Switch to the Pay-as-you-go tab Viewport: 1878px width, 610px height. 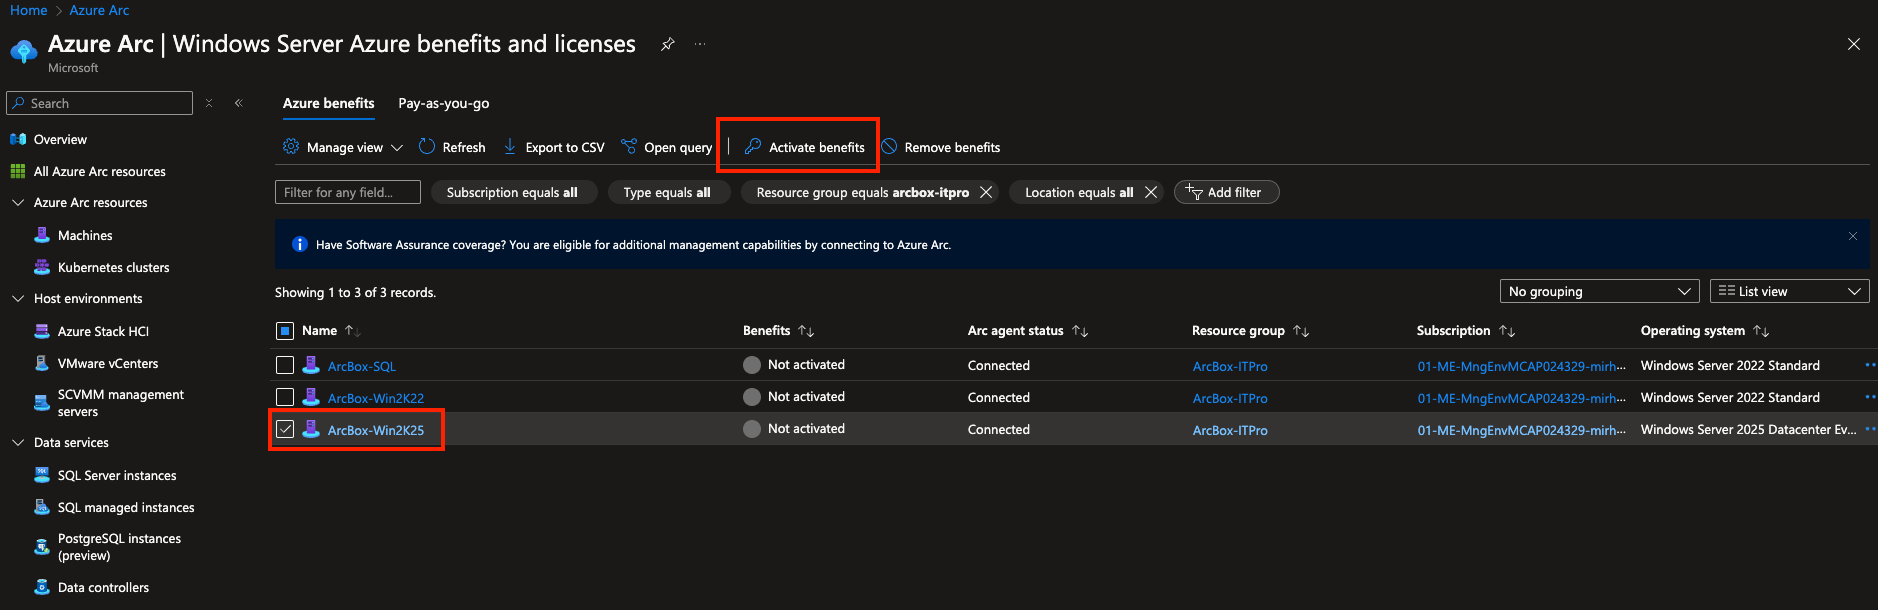coord(444,103)
